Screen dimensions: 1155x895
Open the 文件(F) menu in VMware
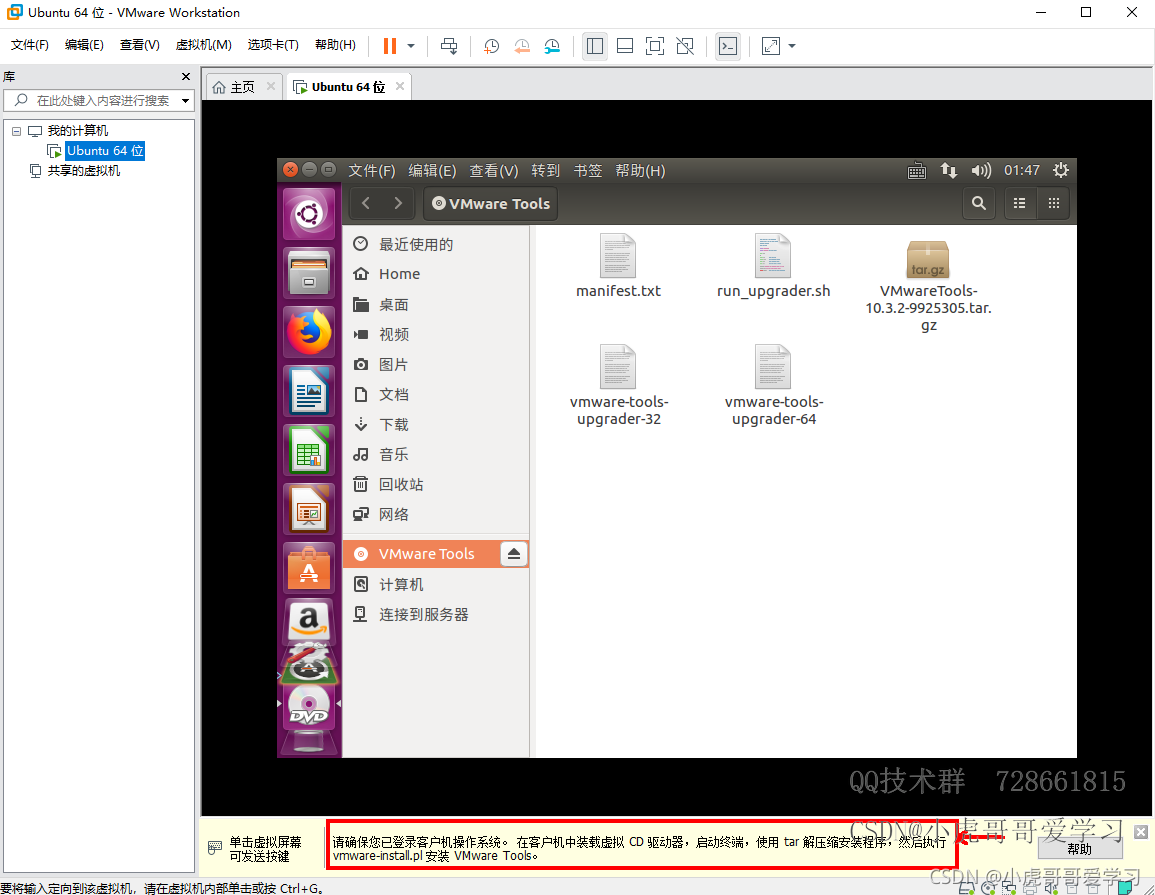coord(29,45)
